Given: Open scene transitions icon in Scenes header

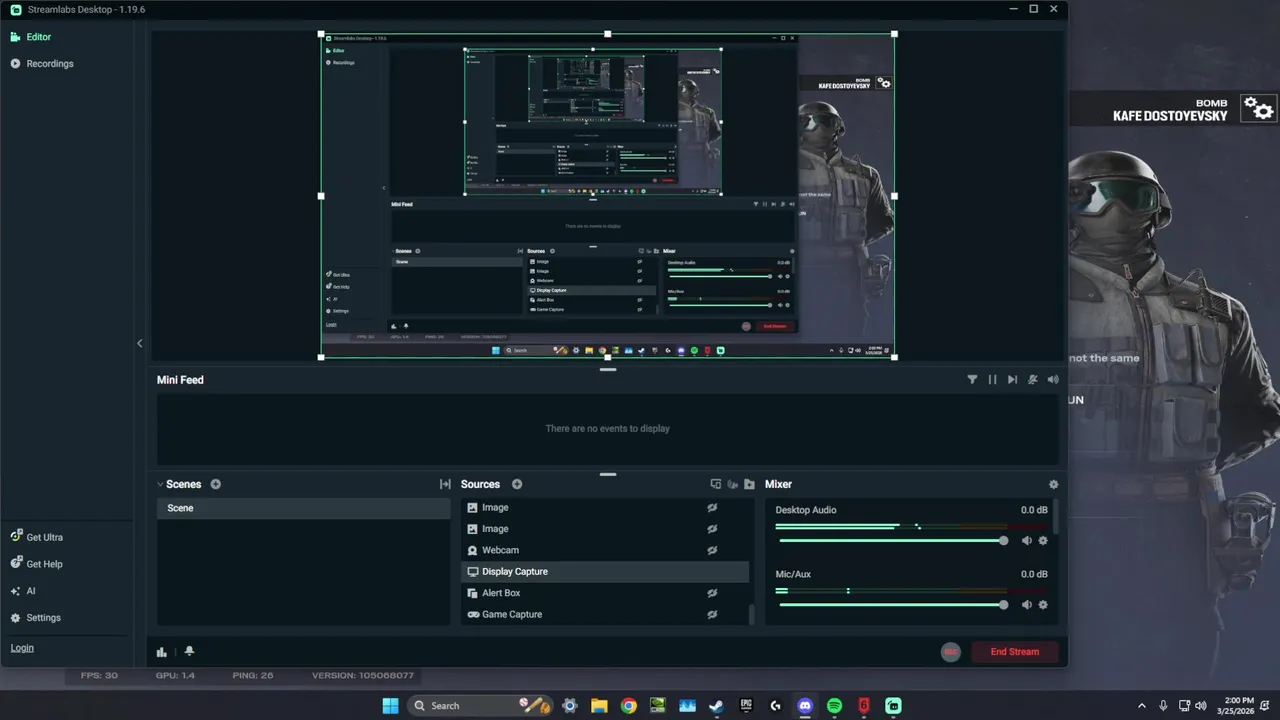Looking at the screenshot, I should tap(445, 484).
